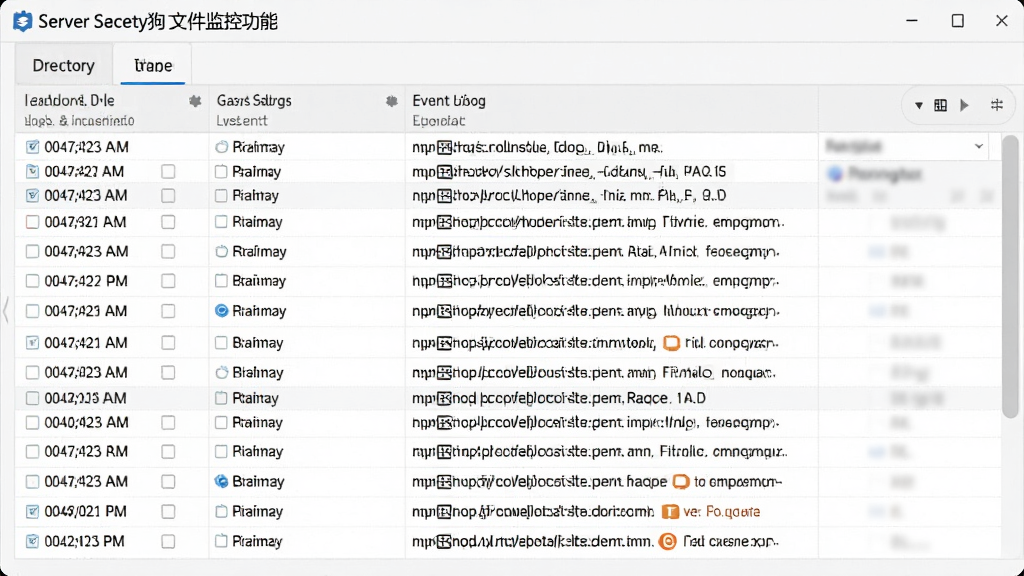Select the Trane tab
The height and width of the screenshot is (576, 1024).
pyautogui.click(x=153, y=65)
